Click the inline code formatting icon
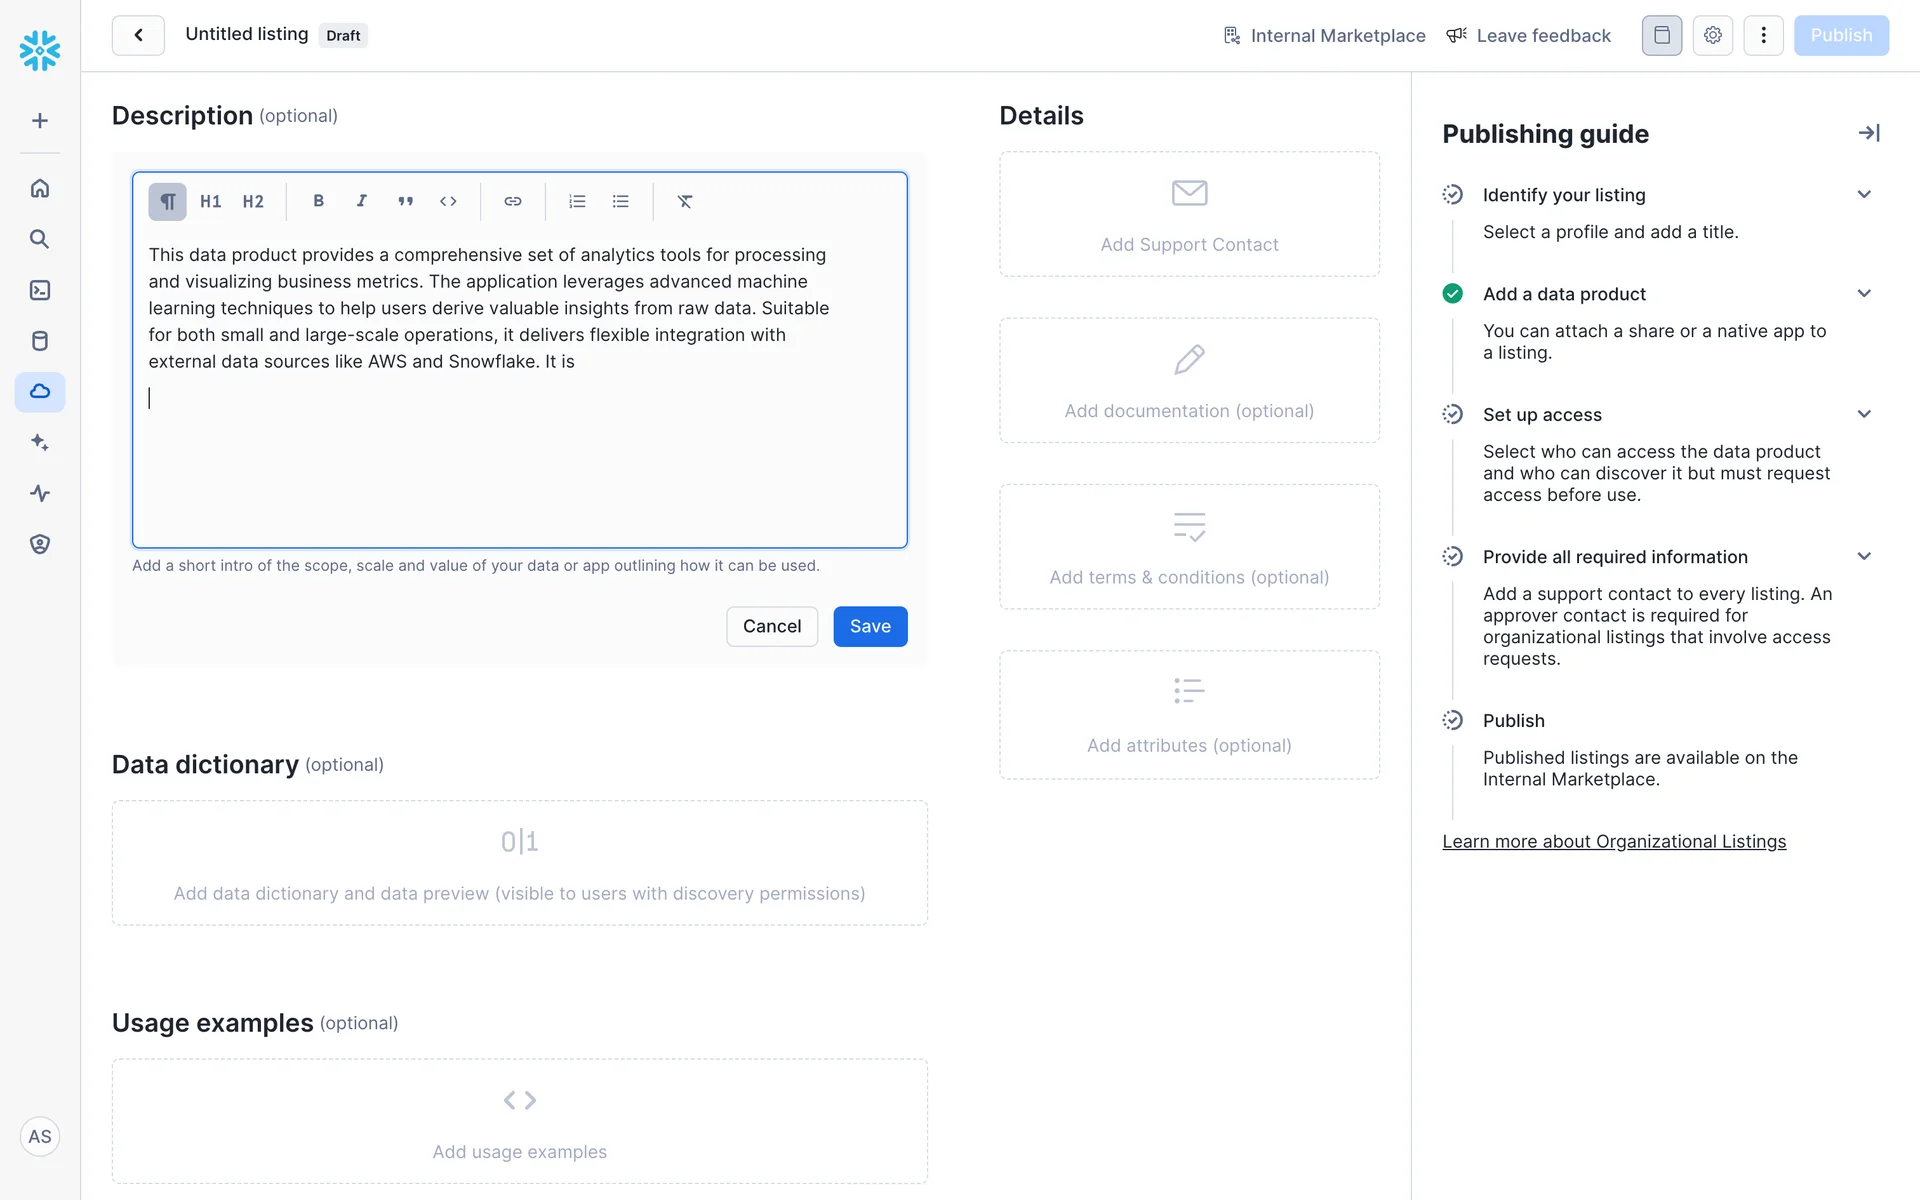The image size is (1920, 1200). click(x=448, y=201)
